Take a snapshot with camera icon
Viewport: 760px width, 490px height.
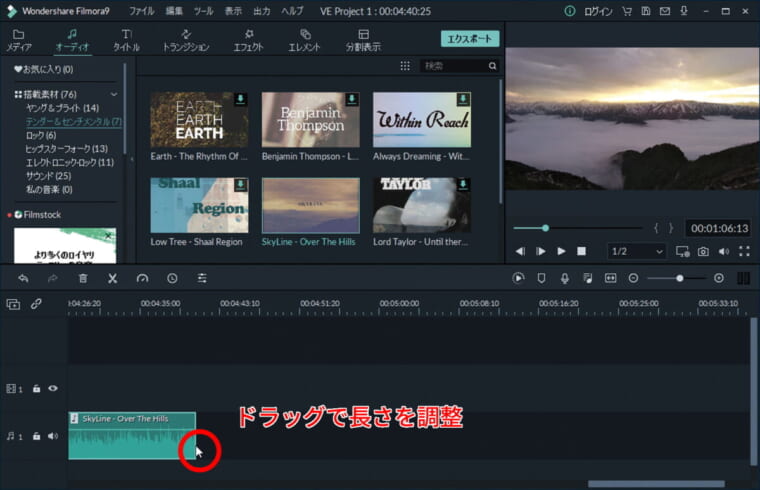(x=703, y=251)
